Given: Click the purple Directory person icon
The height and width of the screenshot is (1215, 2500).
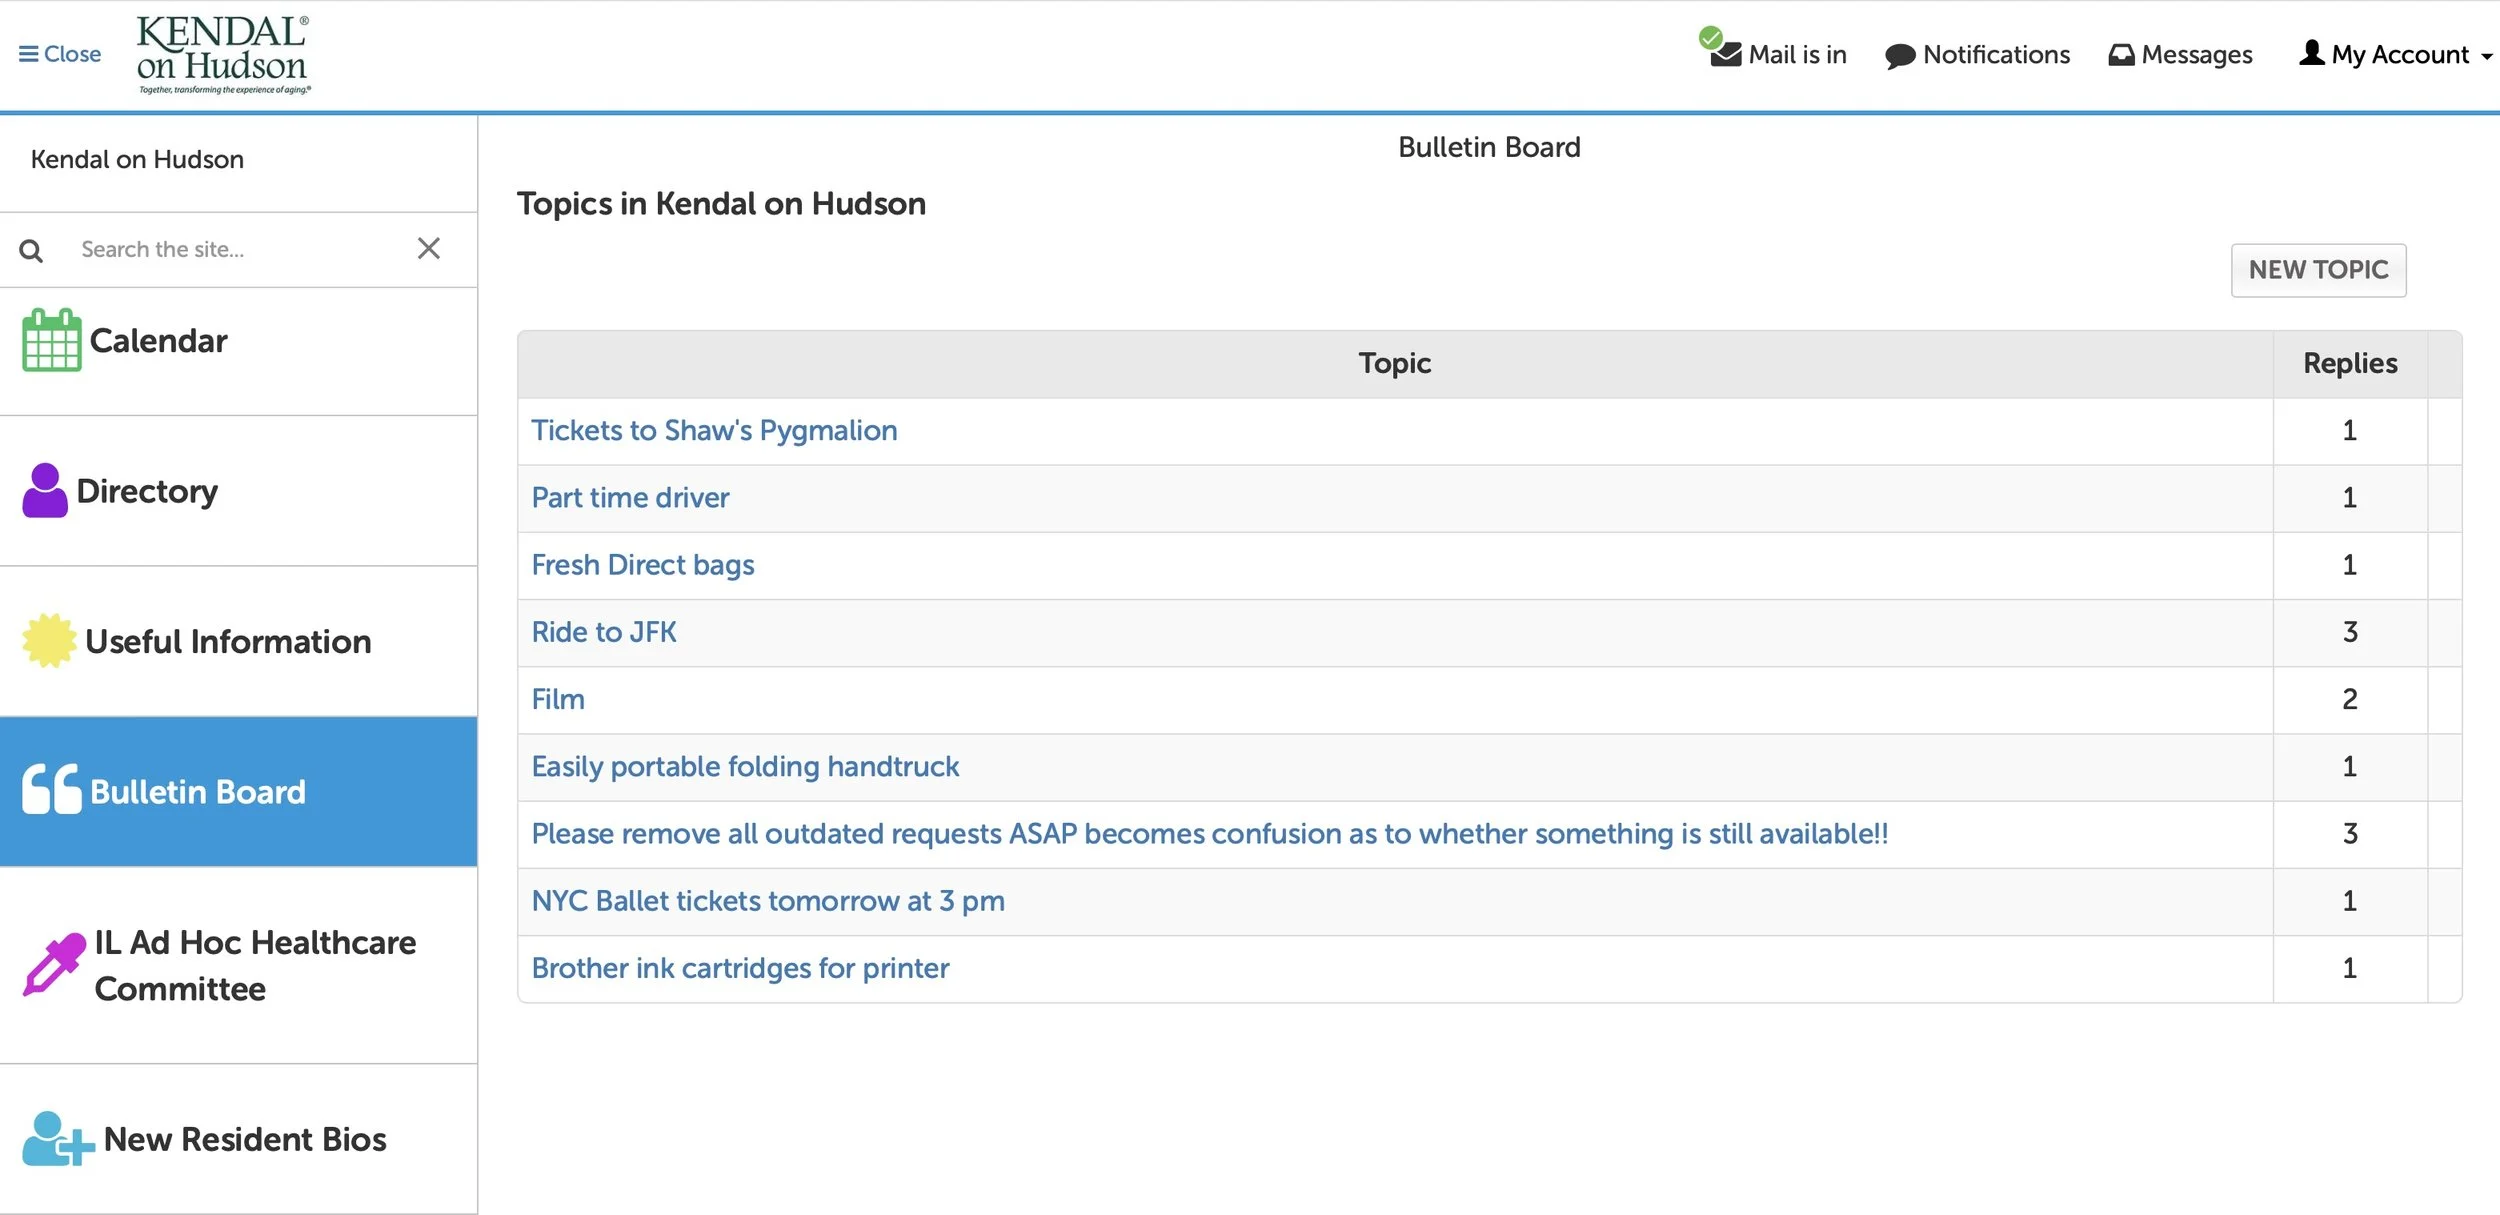Looking at the screenshot, I should point(45,490).
